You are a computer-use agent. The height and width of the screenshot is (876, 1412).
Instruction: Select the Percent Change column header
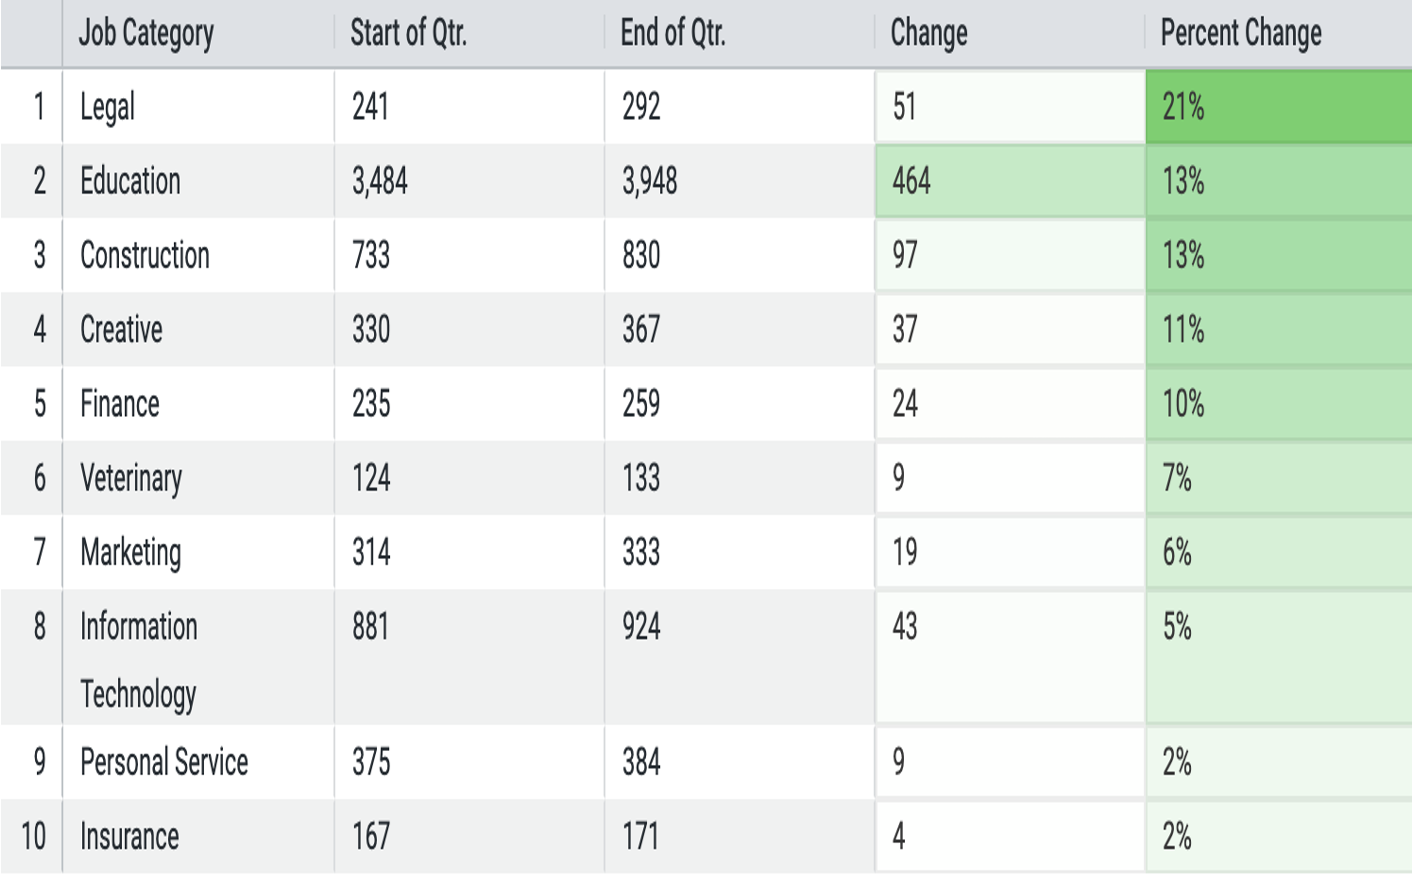click(1278, 33)
